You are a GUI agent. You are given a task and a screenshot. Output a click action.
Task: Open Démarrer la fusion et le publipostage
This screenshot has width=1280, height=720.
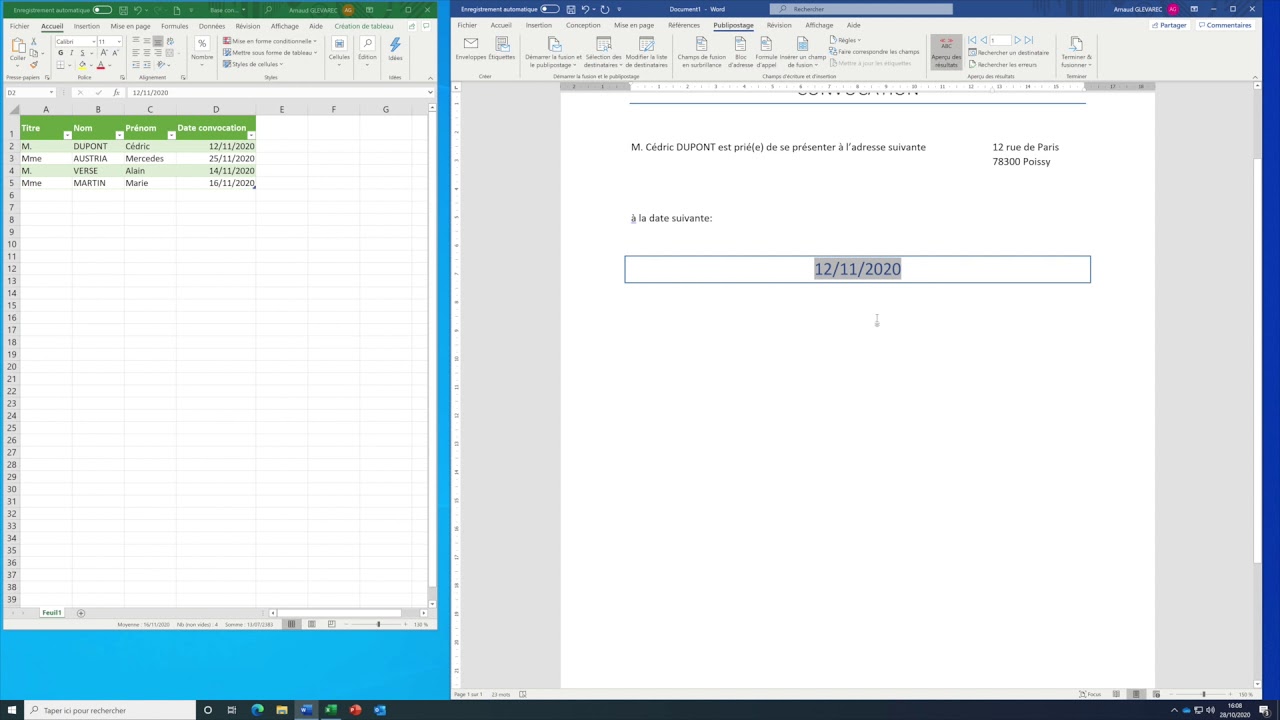[553, 52]
